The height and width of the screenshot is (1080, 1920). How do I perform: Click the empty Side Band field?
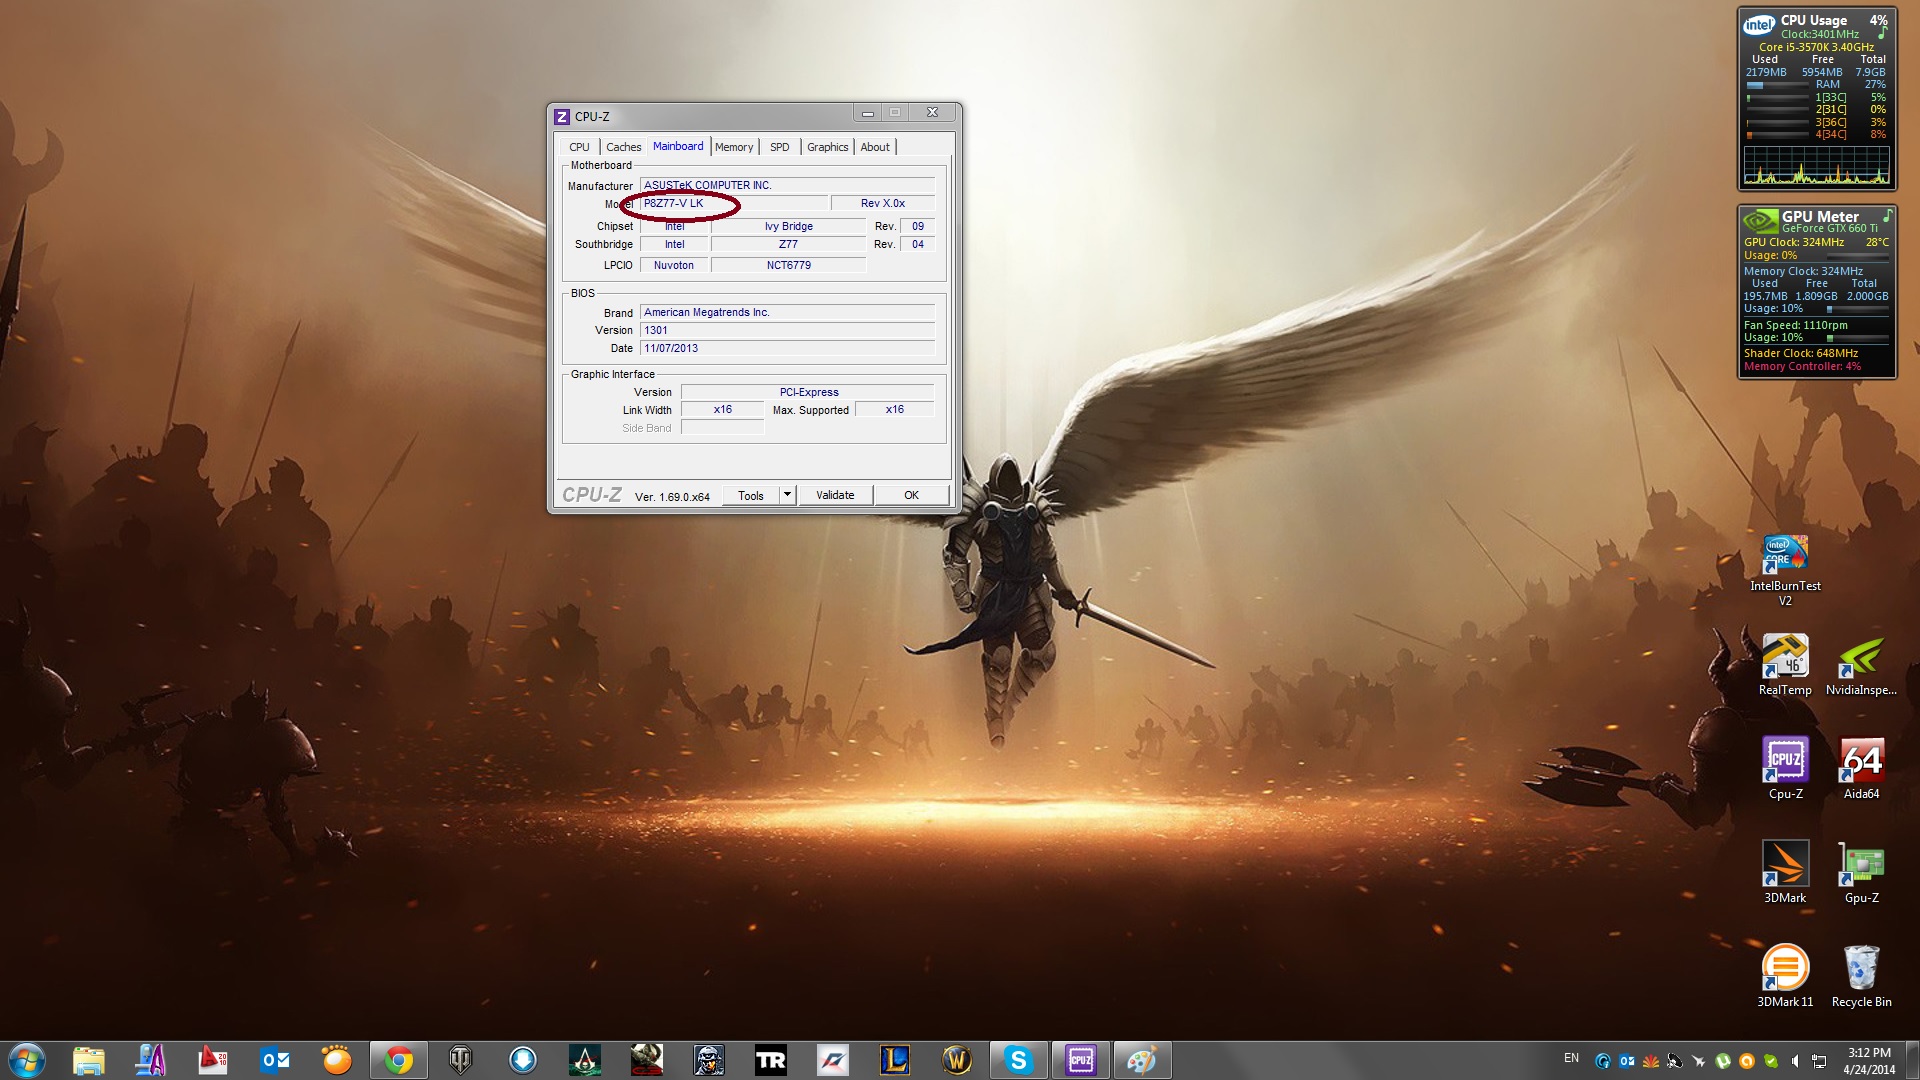click(x=723, y=428)
